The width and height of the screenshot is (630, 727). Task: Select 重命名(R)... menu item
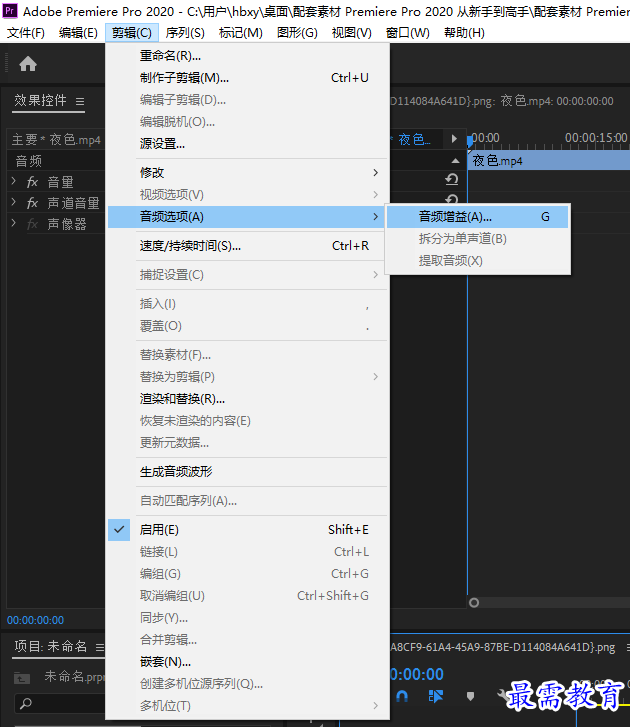point(248,56)
